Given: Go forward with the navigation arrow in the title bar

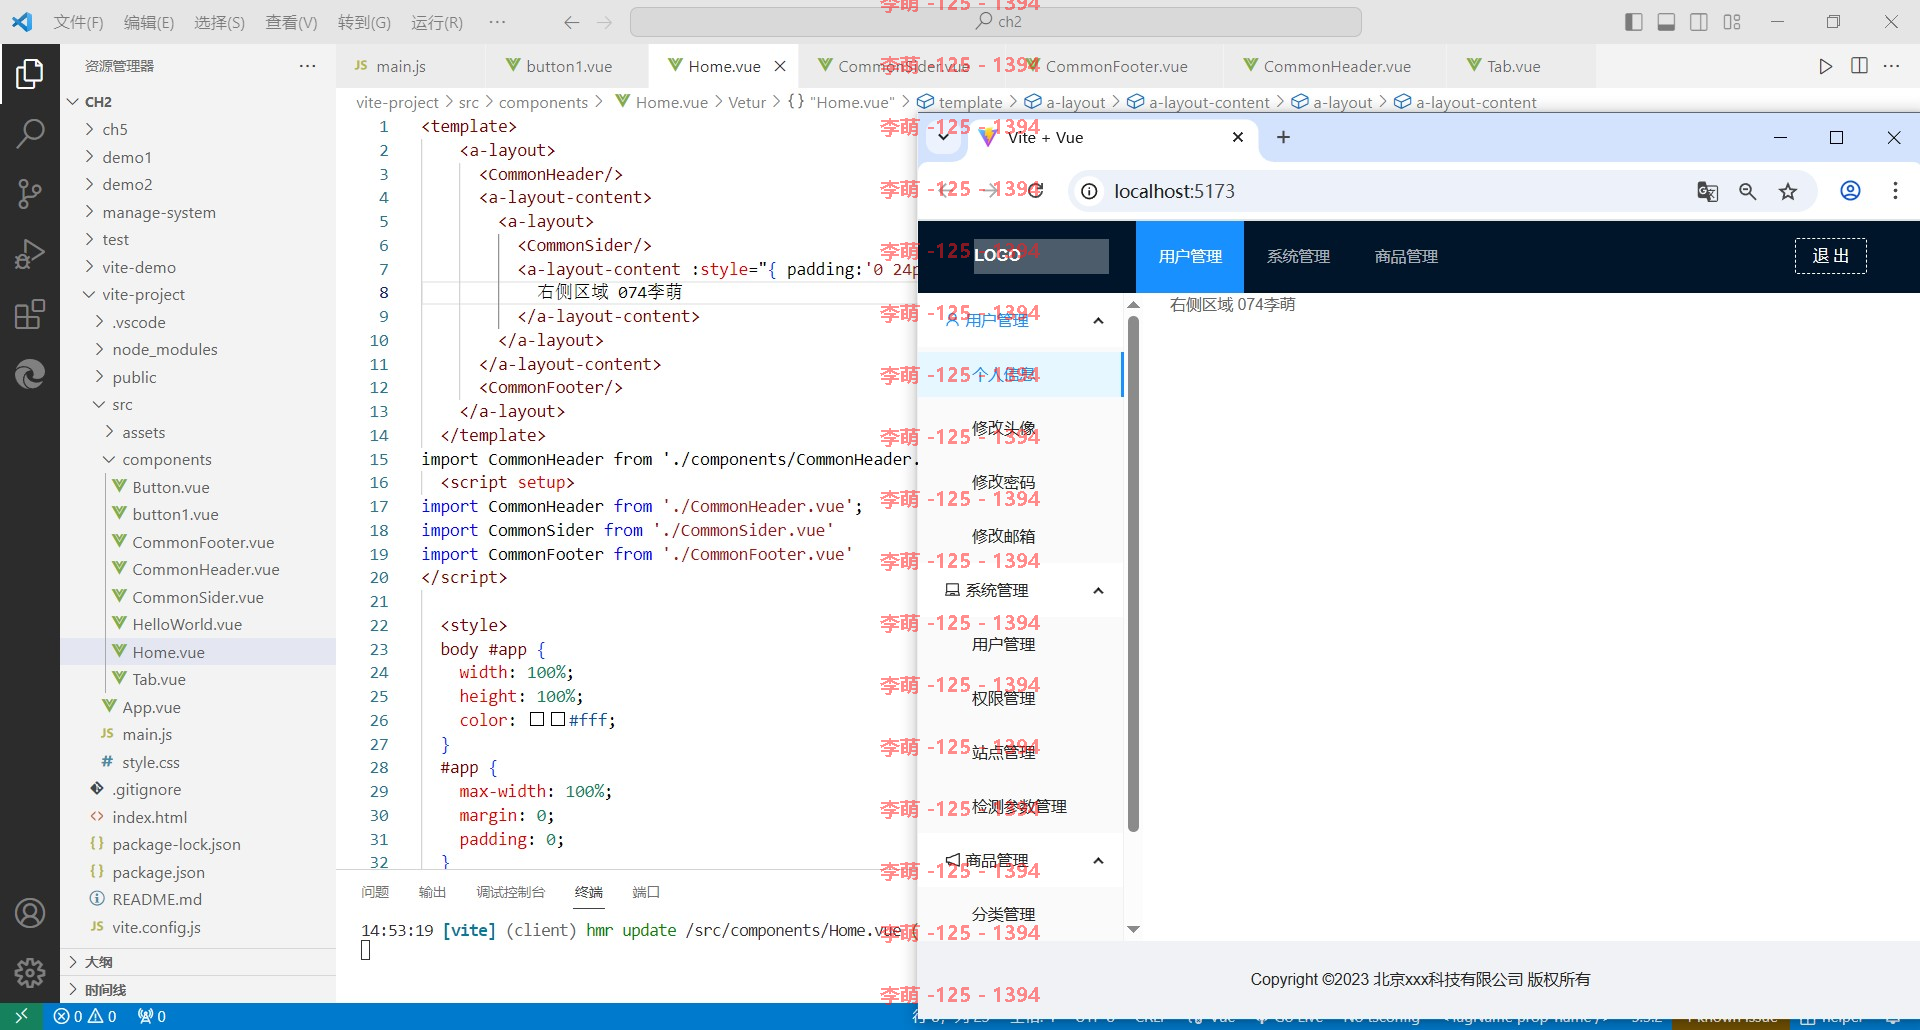Looking at the screenshot, I should (x=605, y=22).
